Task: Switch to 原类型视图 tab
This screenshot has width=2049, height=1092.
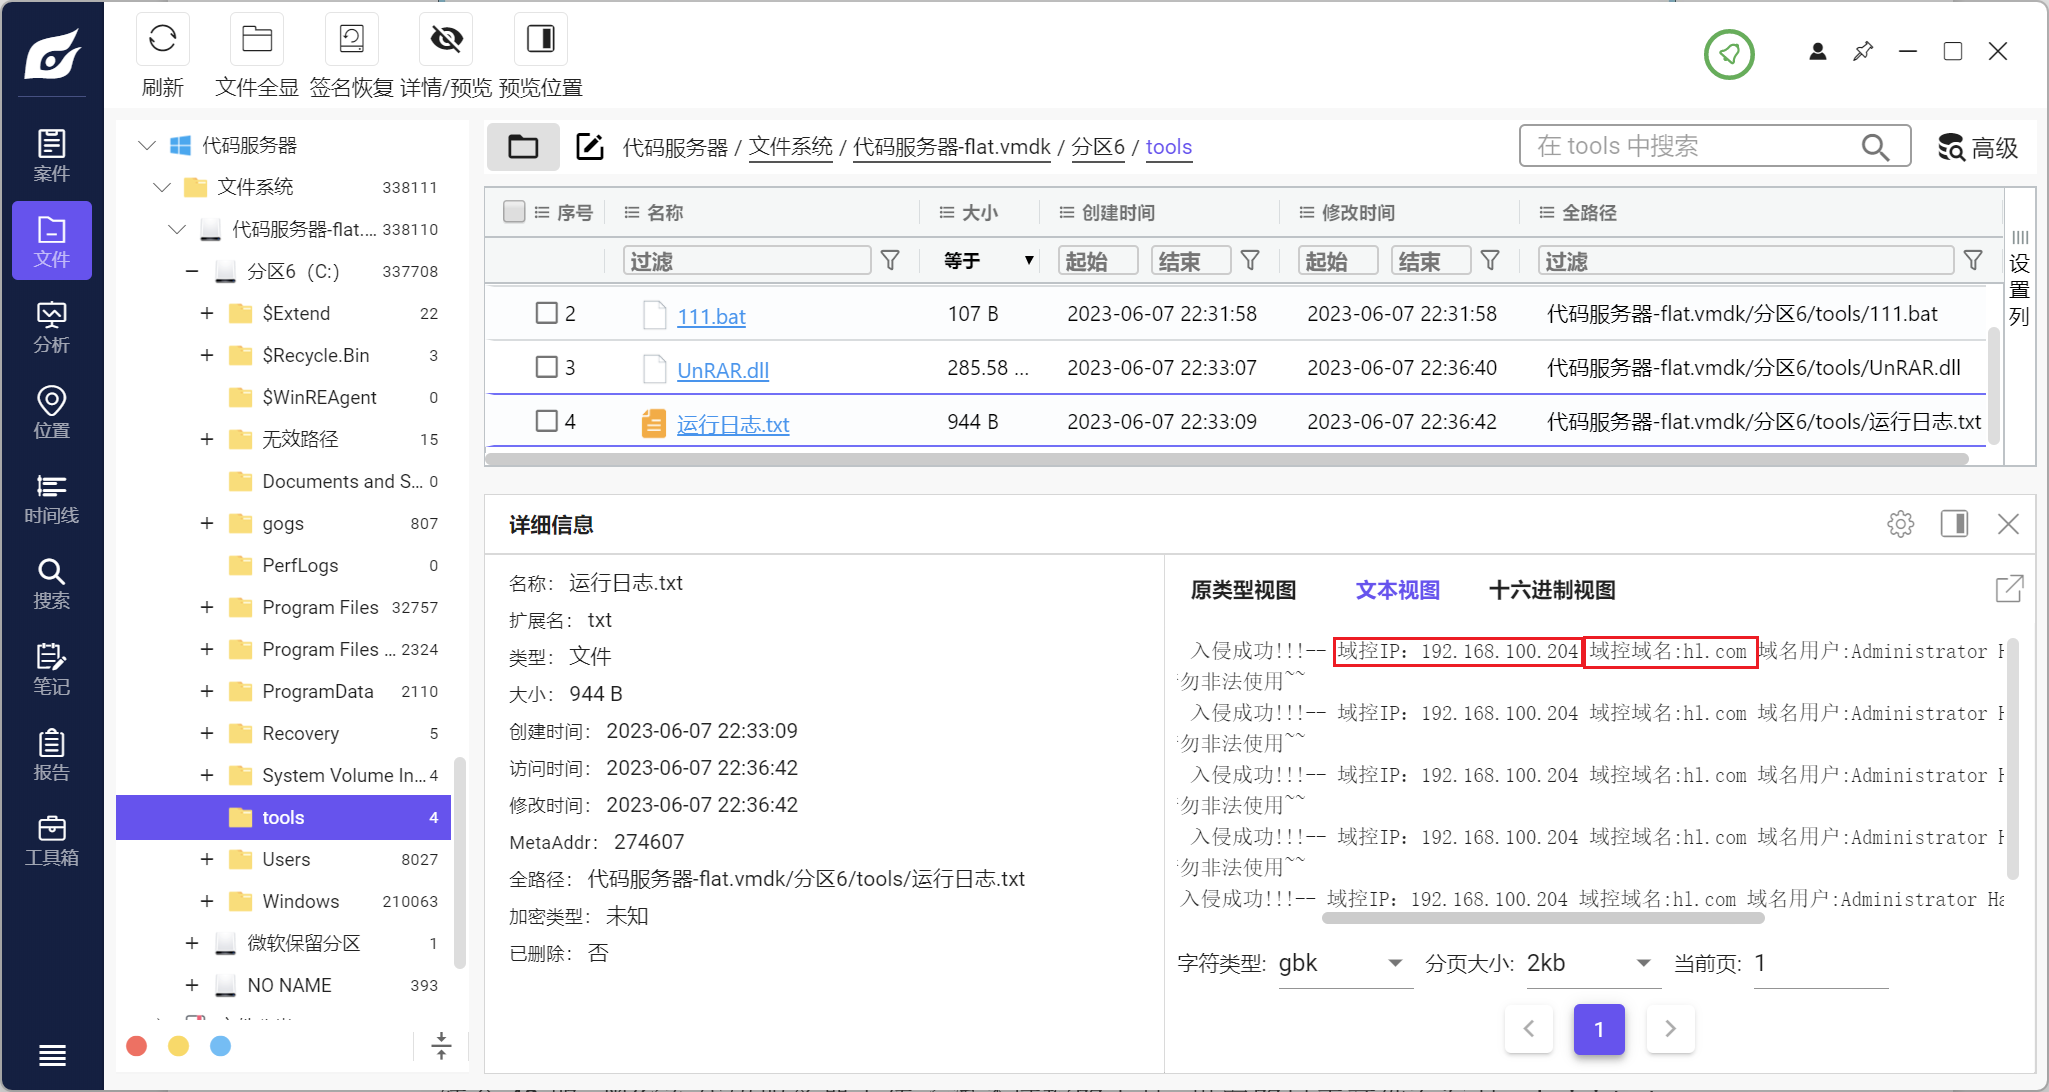Action: (1243, 590)
